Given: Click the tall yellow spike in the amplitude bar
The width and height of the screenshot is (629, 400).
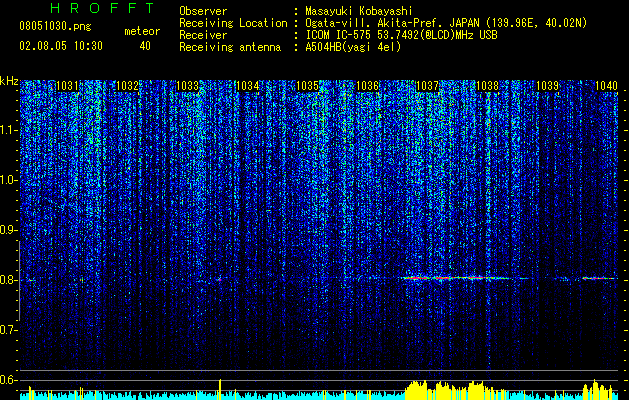Looking at the screenshot, I should tap(220, 389).
